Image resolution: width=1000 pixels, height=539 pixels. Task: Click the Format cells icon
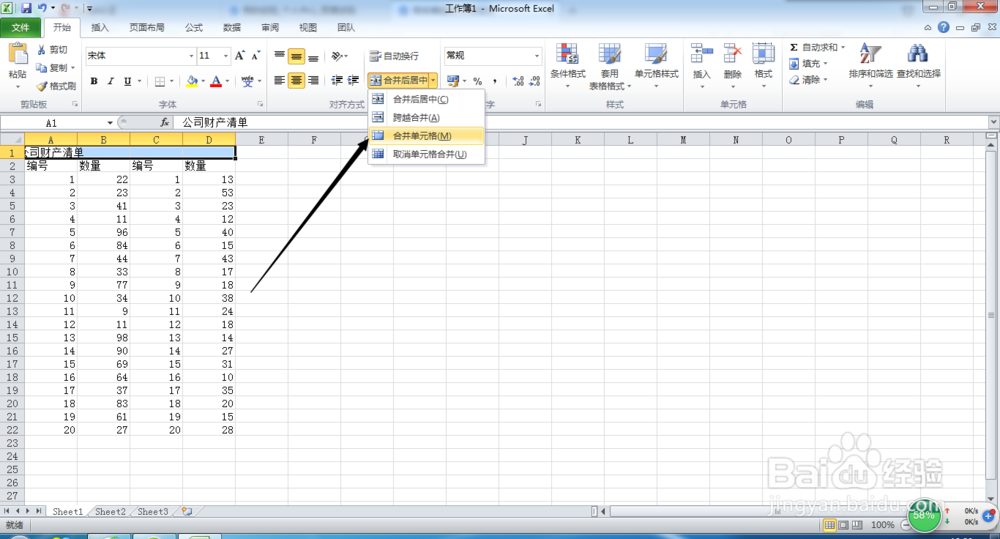(763, 54)
